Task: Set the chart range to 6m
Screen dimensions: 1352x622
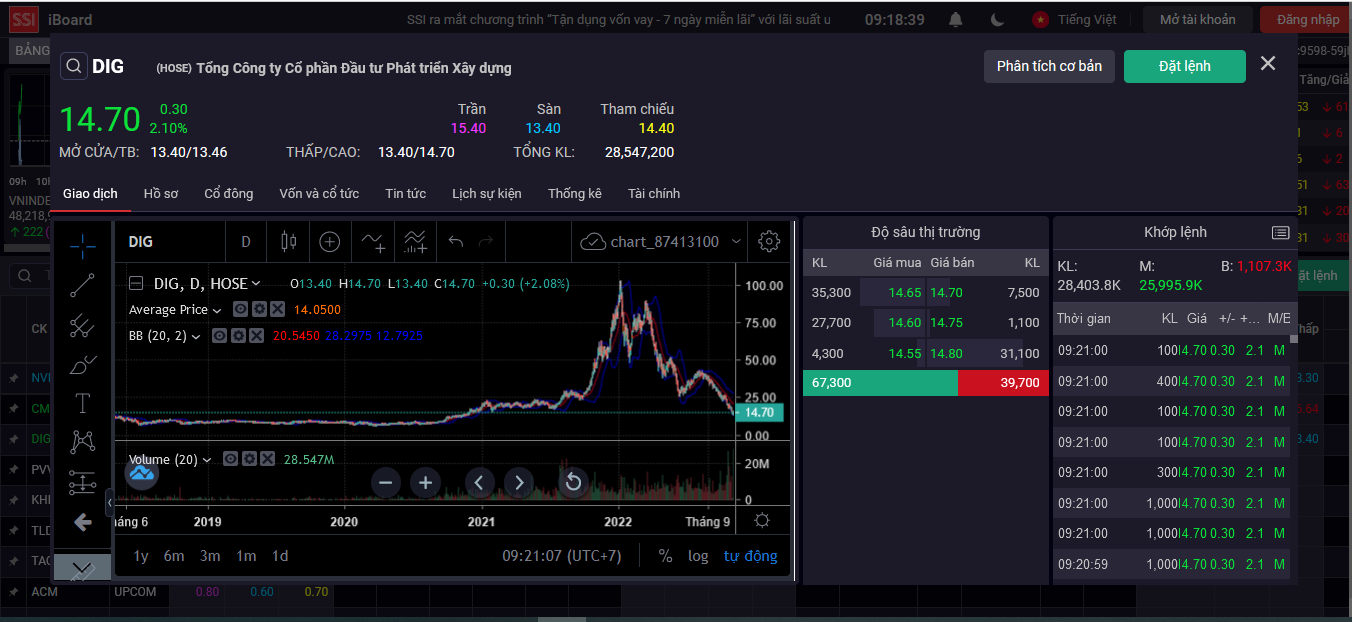Action: 174,556
